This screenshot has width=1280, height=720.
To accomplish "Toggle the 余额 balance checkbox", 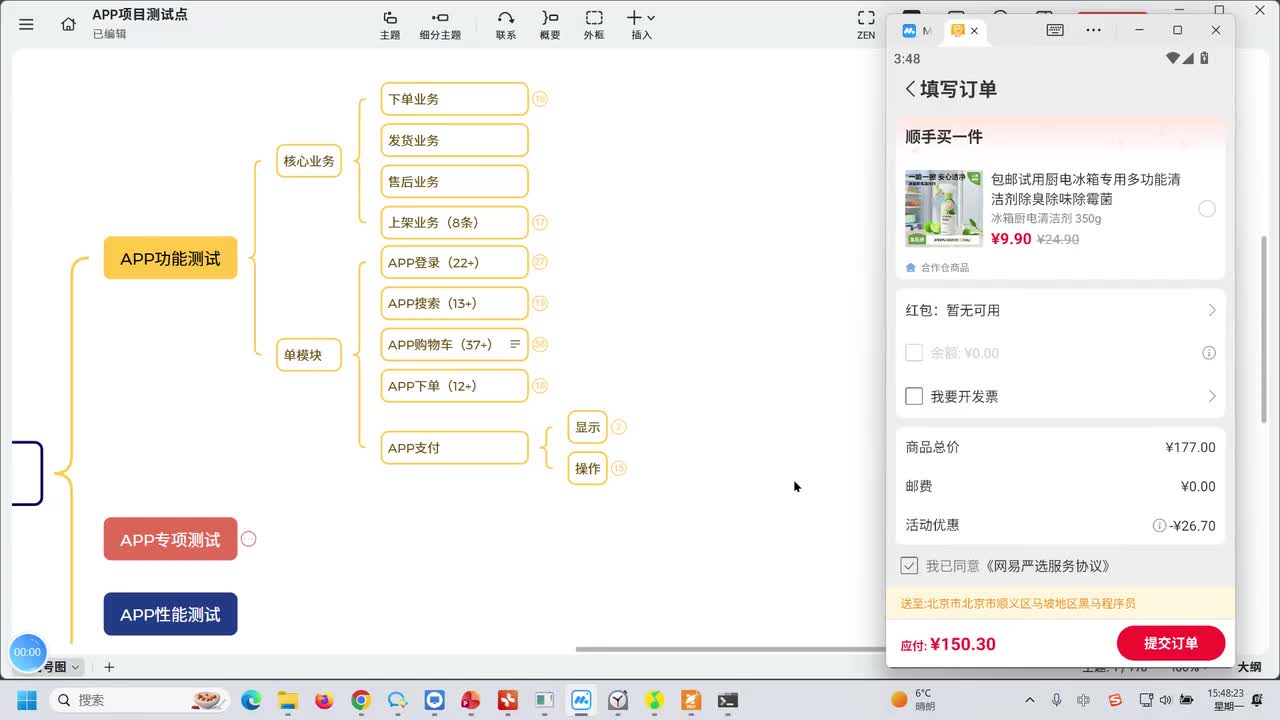I will click(x=914, y=353).
